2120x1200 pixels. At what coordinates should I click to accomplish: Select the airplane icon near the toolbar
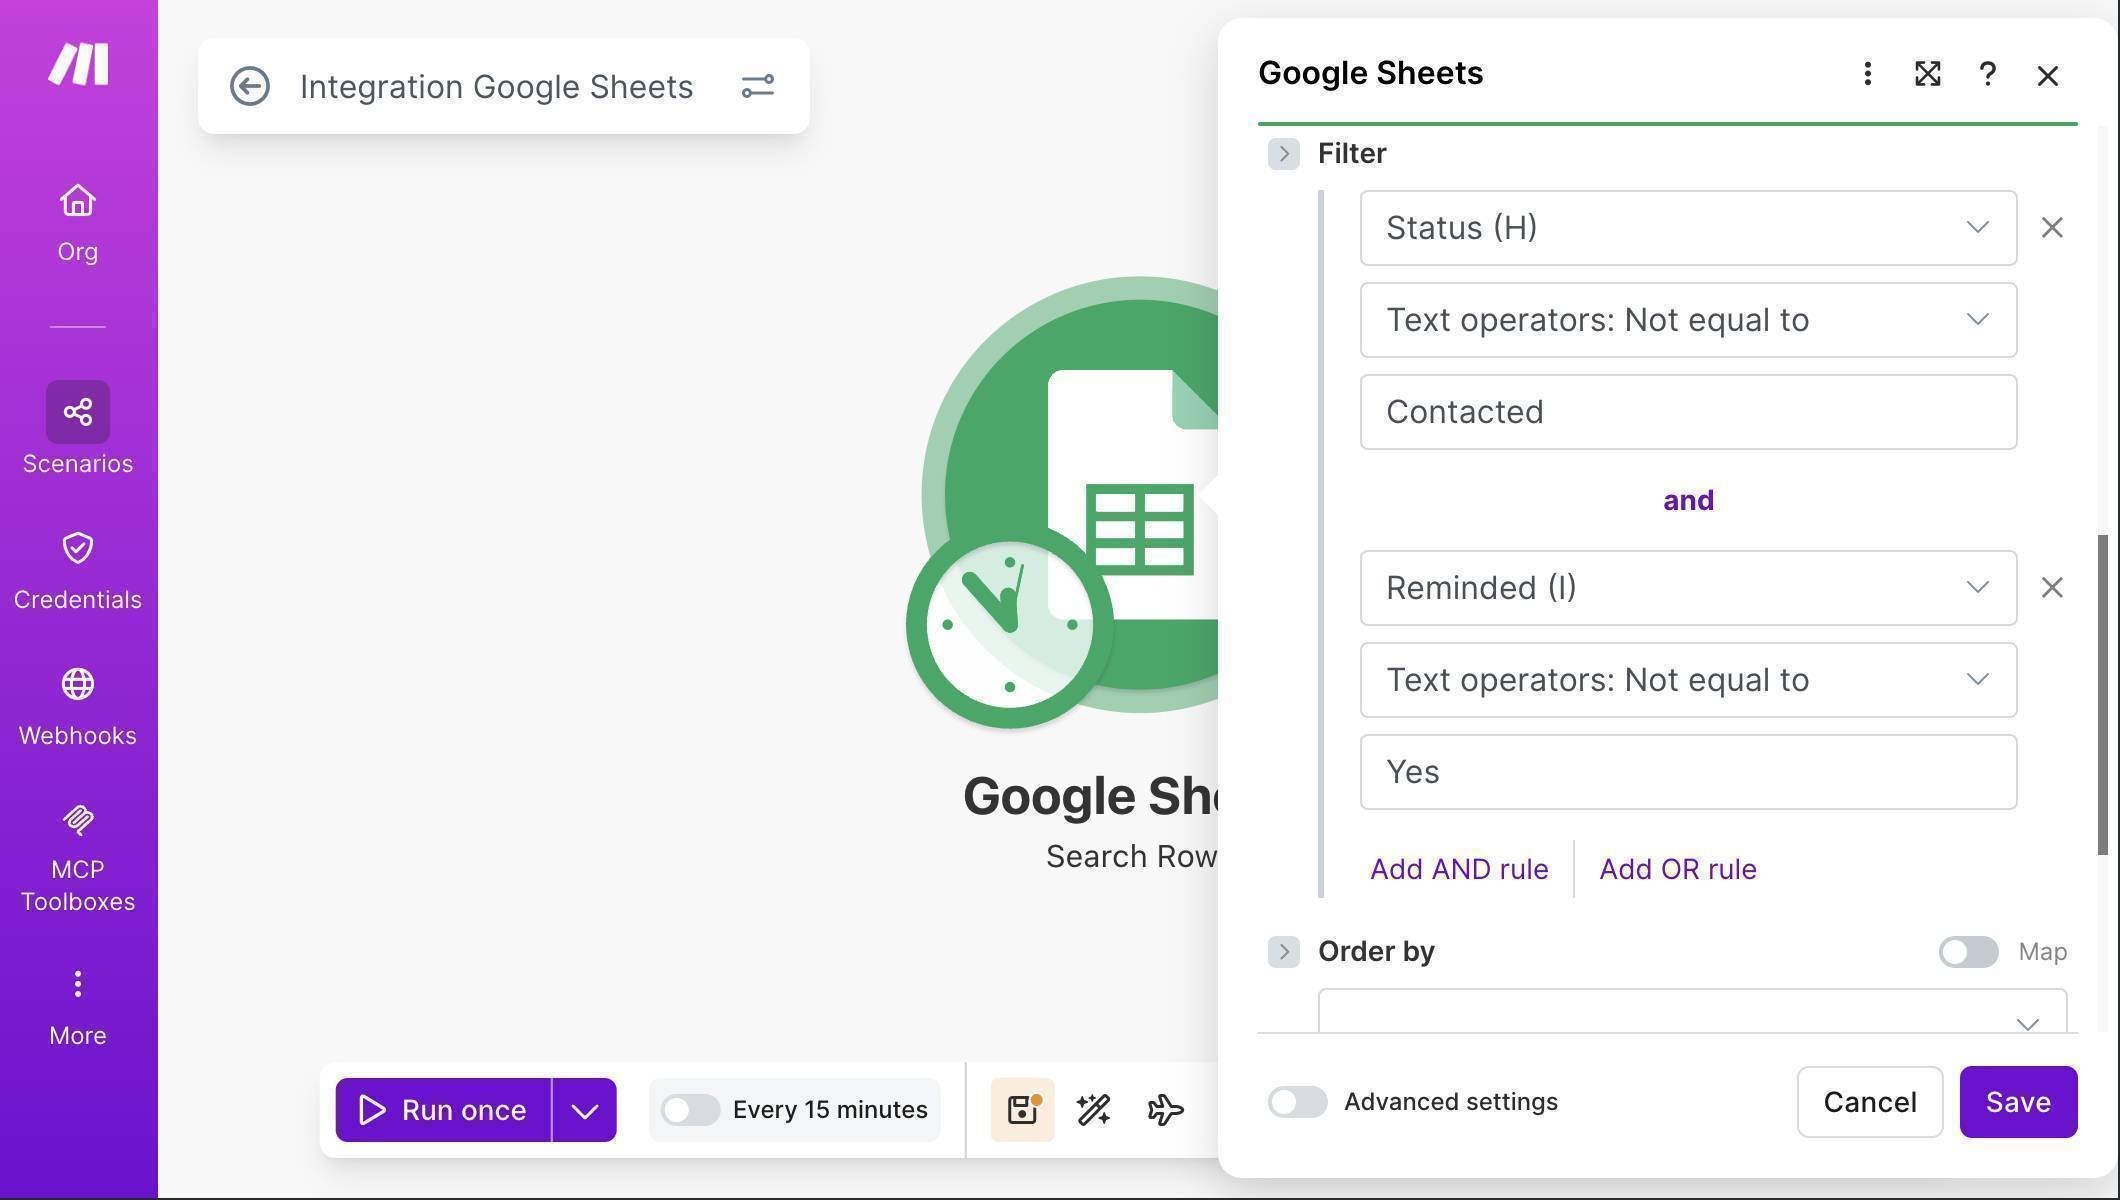click(1165, 1109)
